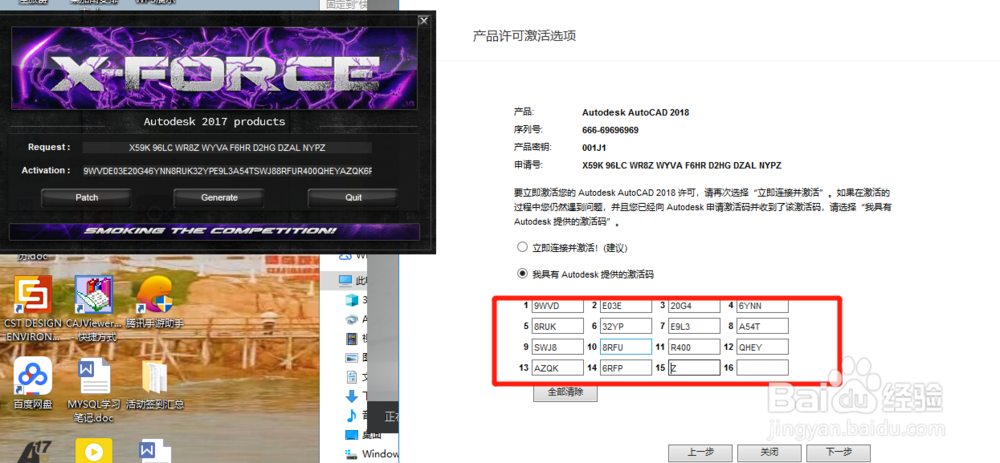The width and height of the screenshot is (1000, 463).
Task: Click the product key text 001J1
Action: (x=594, y=147)
